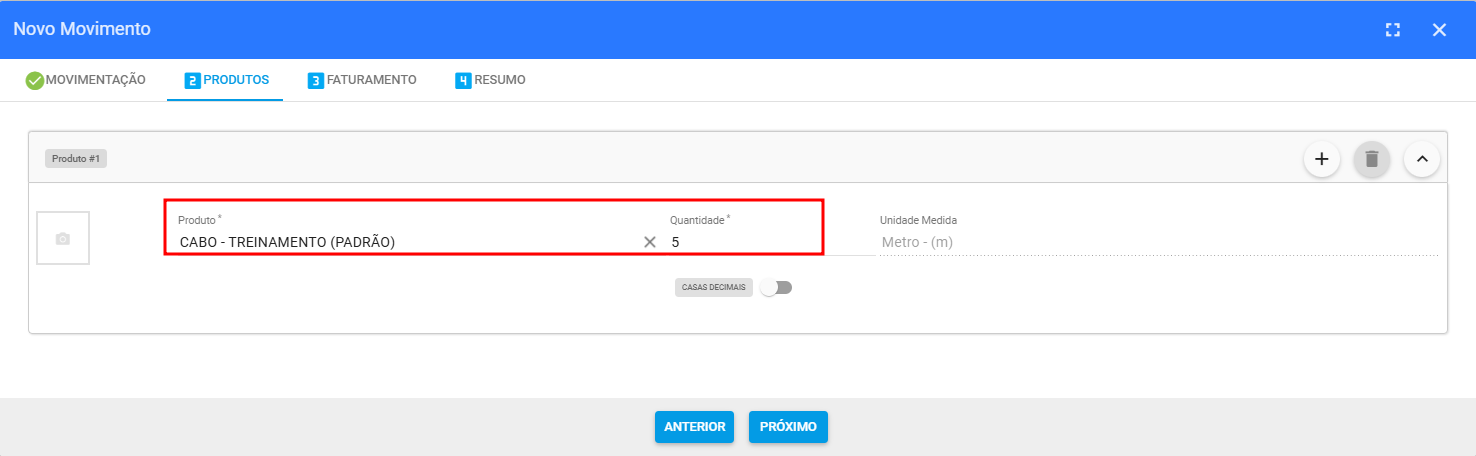Click the Anterior button

695,426
